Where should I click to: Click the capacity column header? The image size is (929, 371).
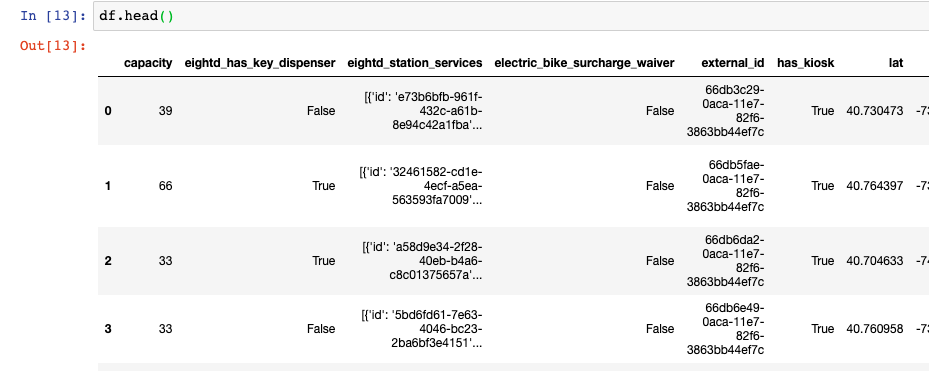(x=148, y=63)
